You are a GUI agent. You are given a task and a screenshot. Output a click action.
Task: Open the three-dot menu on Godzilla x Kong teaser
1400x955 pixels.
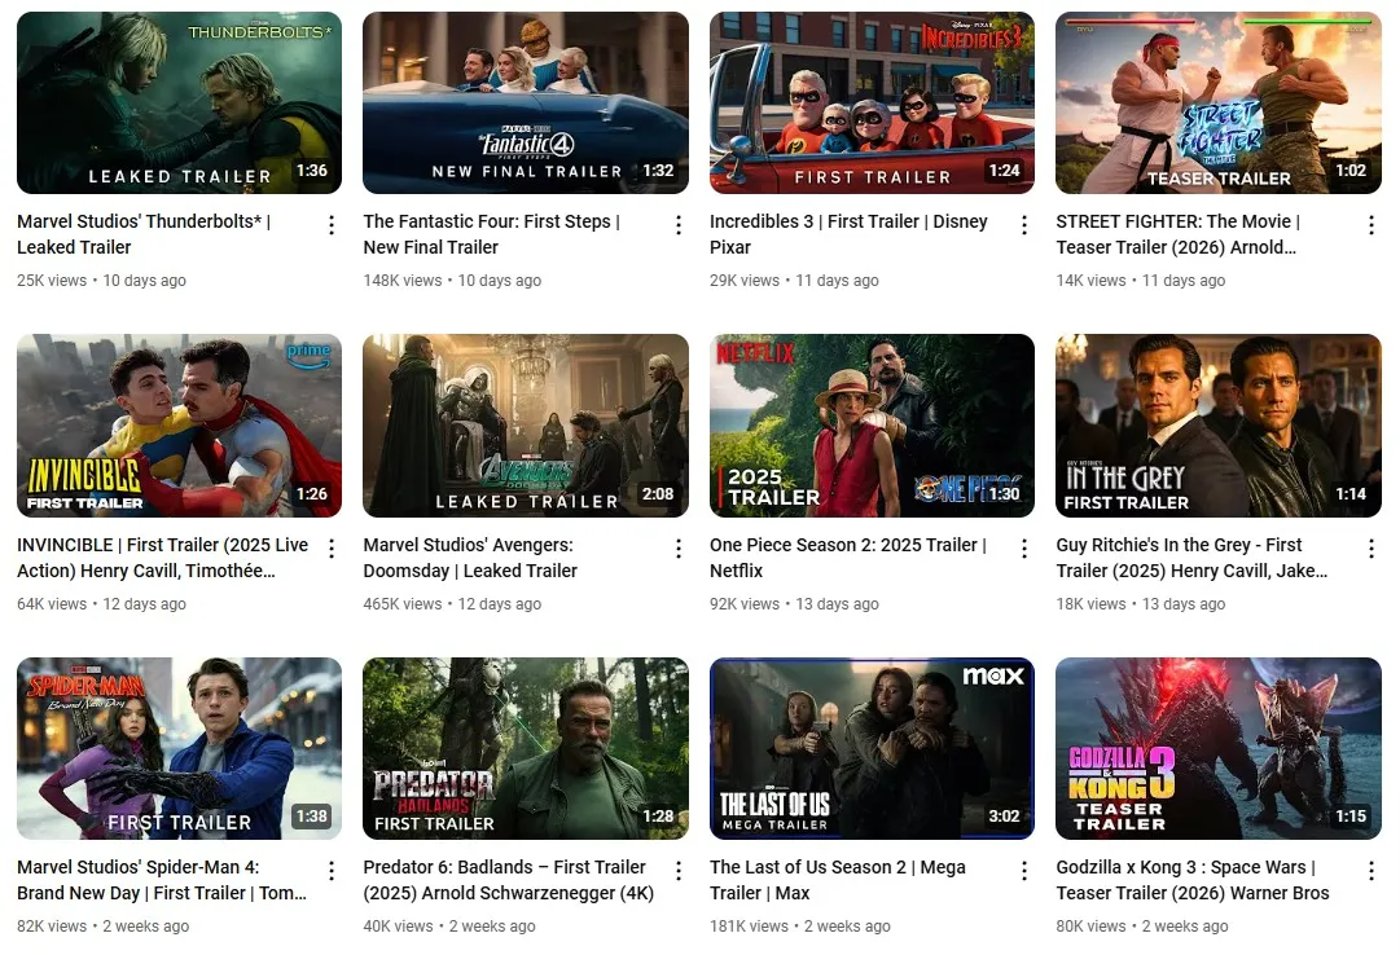[x=1371, y=871]
